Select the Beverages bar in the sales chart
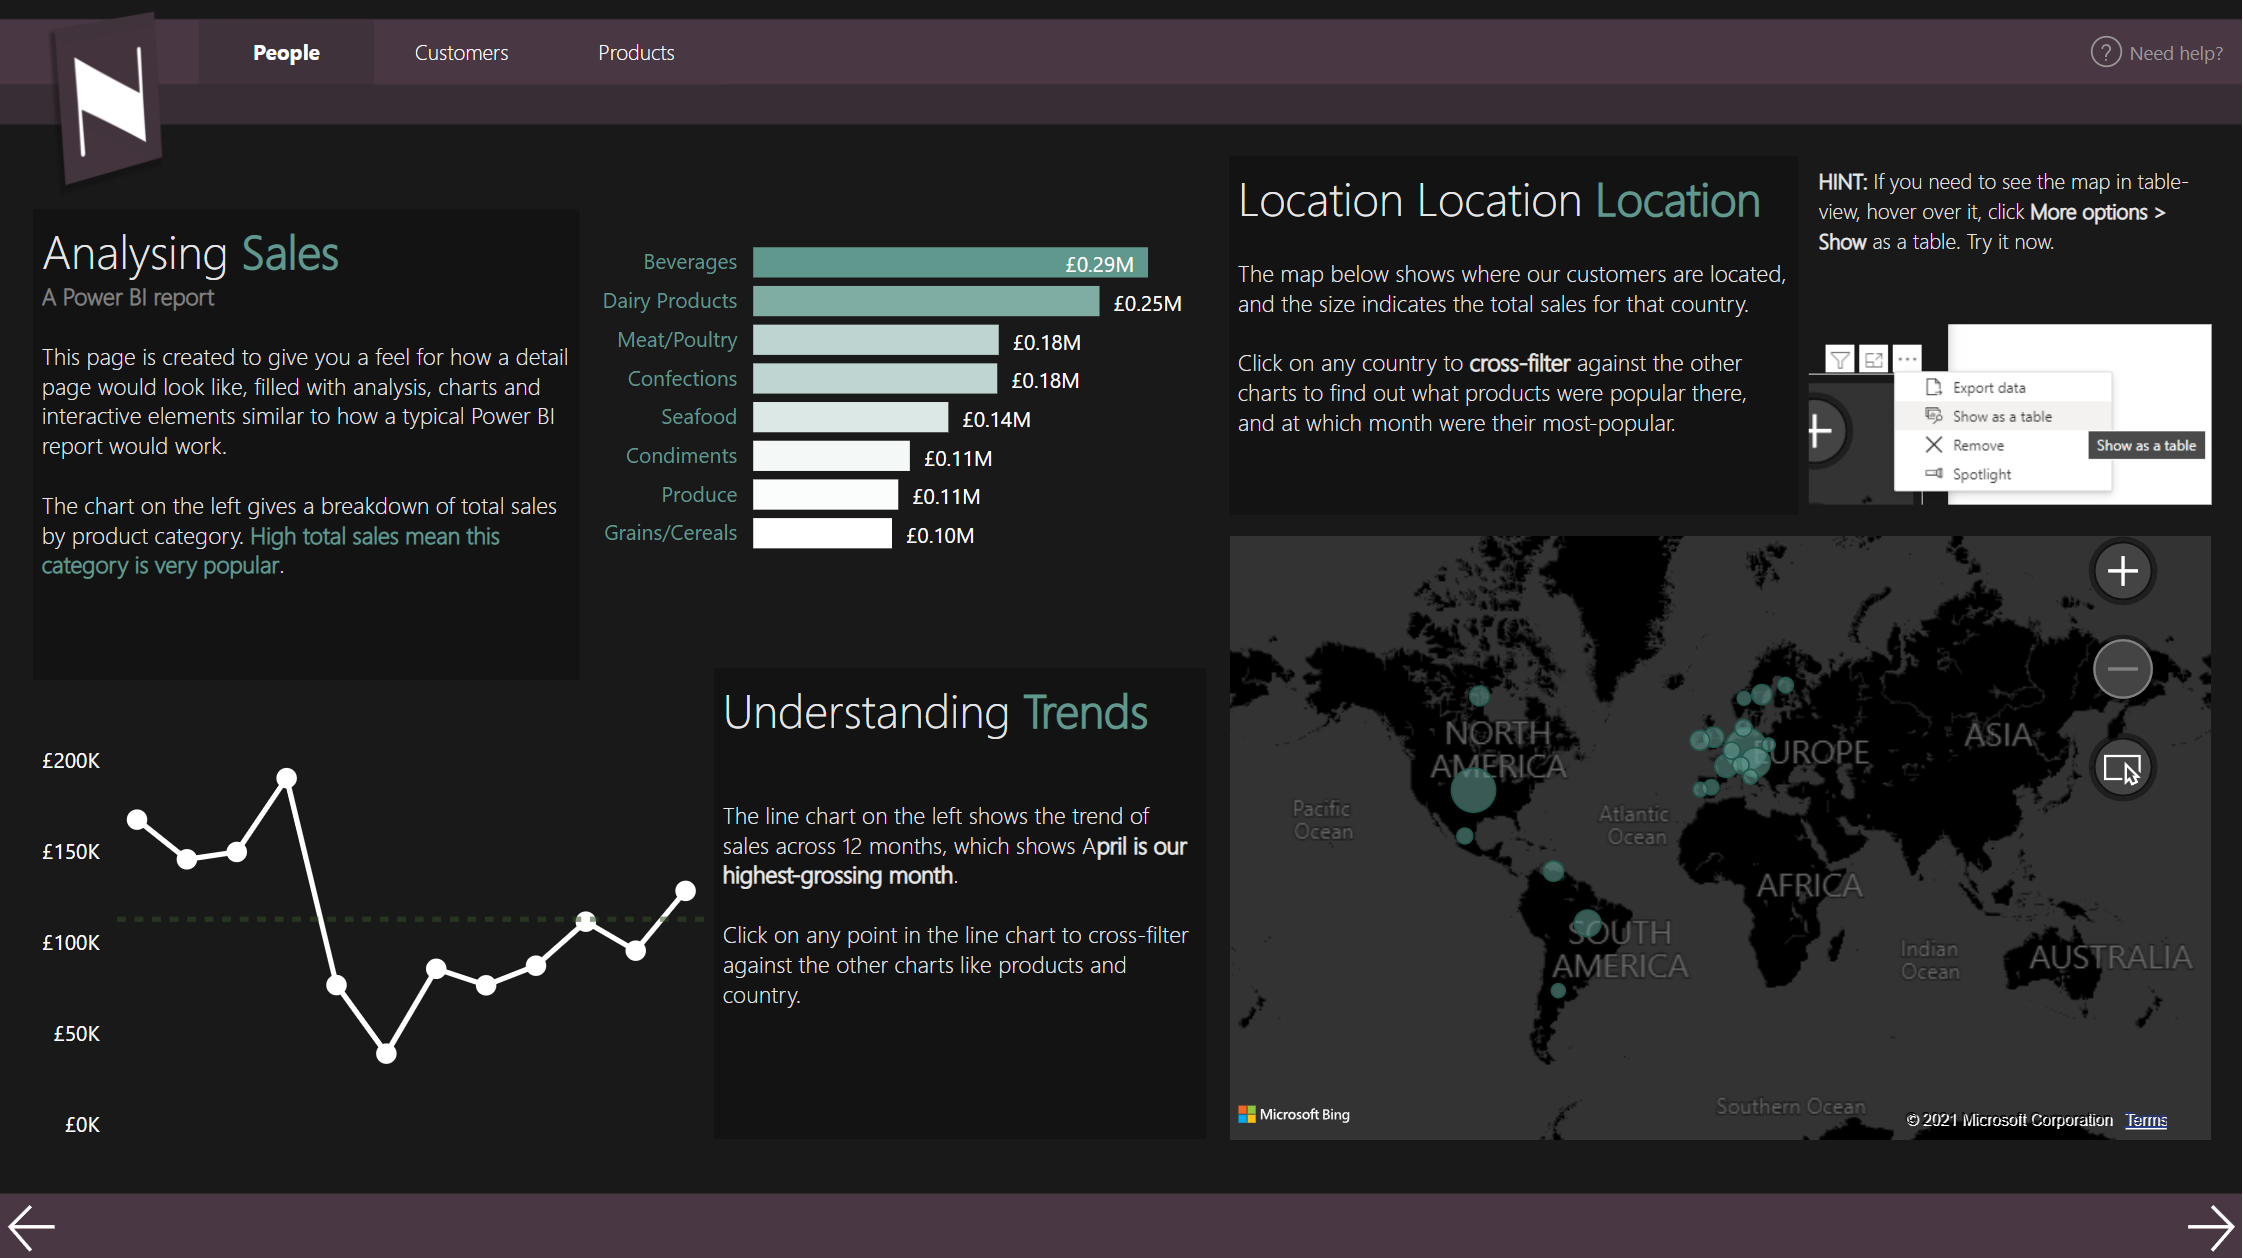This screenshot has height=1258, width=2243. [x=948, y=263]
